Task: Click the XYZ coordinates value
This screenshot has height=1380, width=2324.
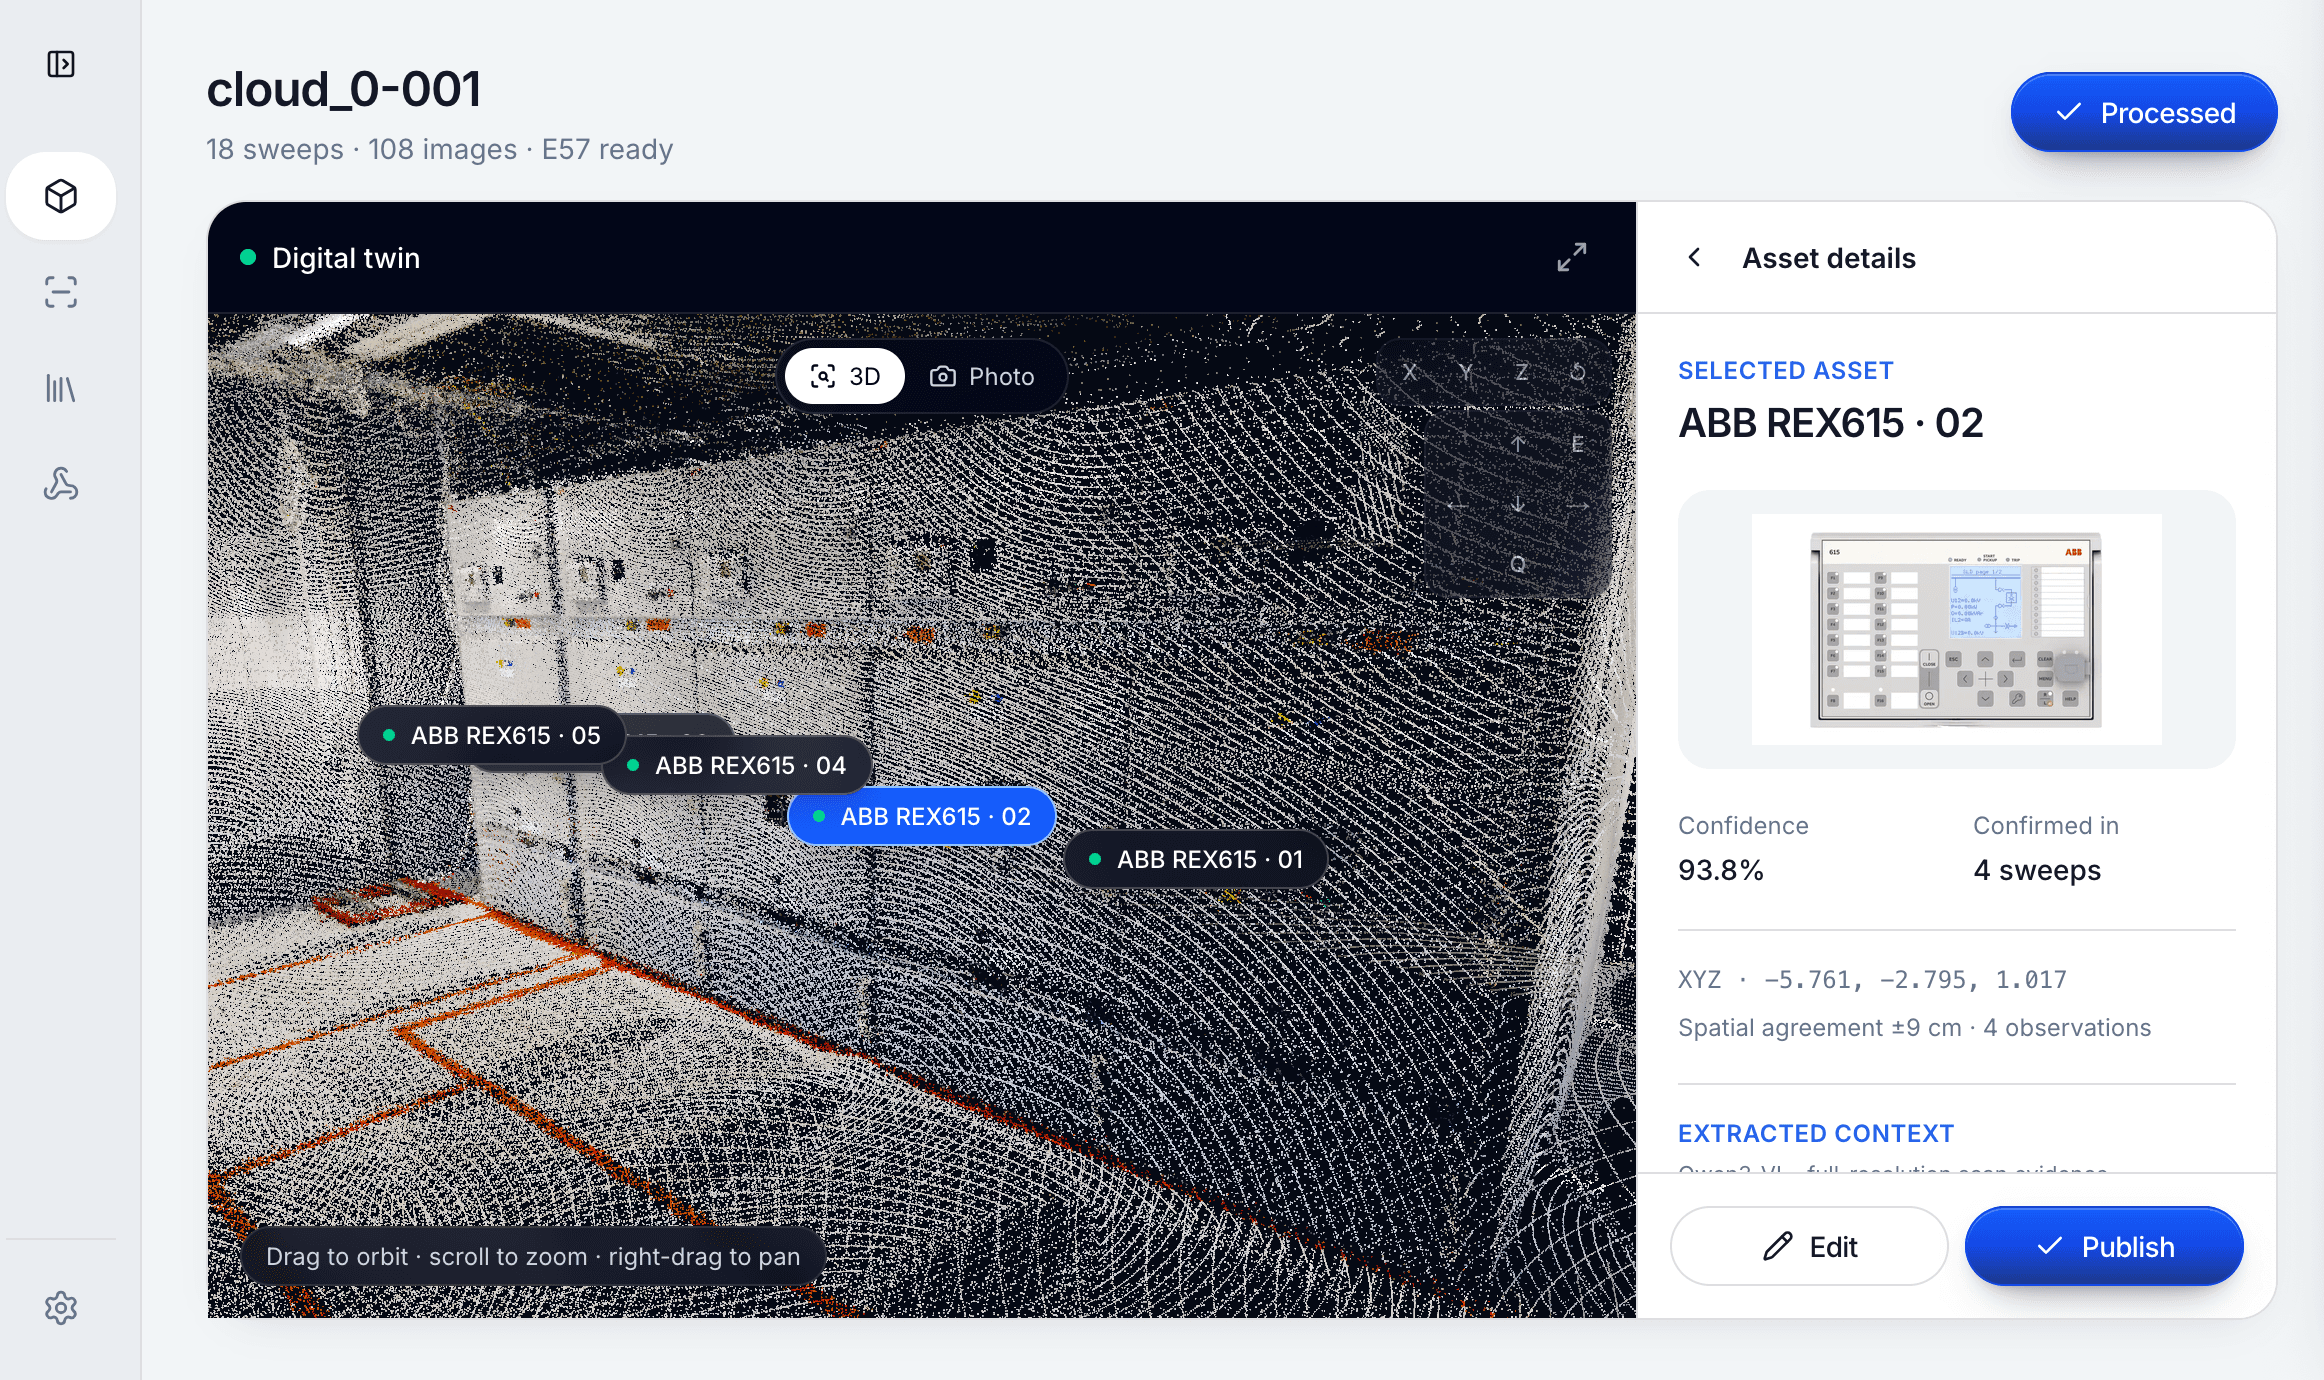Action: [x=1872, y=979]
